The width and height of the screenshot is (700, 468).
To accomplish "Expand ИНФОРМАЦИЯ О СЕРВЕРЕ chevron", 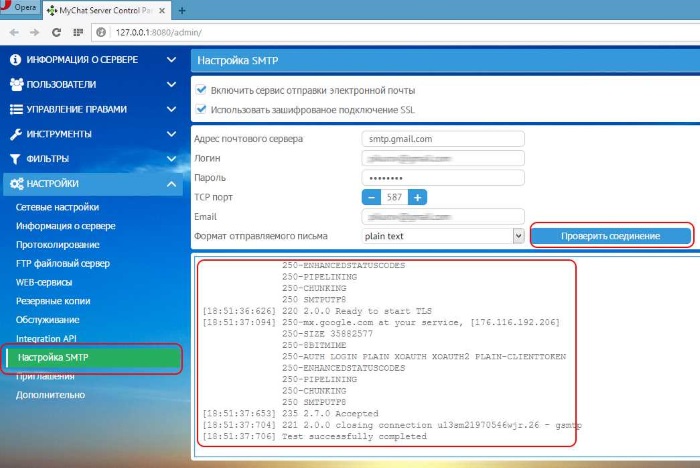I will tap(171, 59).
